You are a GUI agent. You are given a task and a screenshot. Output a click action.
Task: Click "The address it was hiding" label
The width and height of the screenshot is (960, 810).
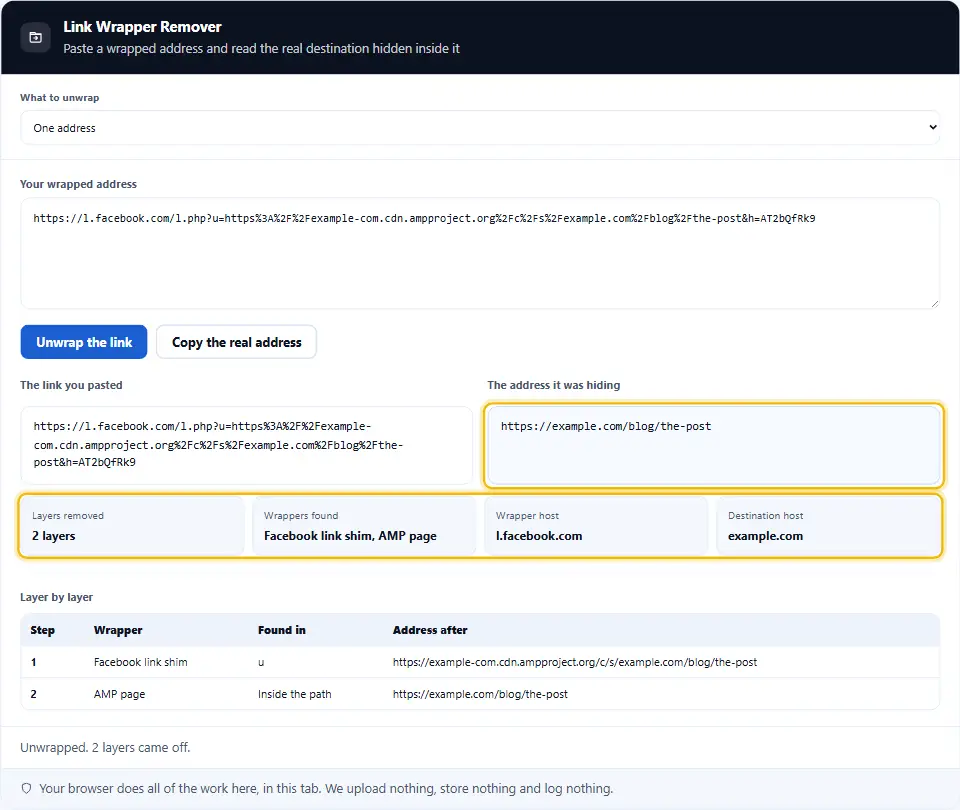553,385
